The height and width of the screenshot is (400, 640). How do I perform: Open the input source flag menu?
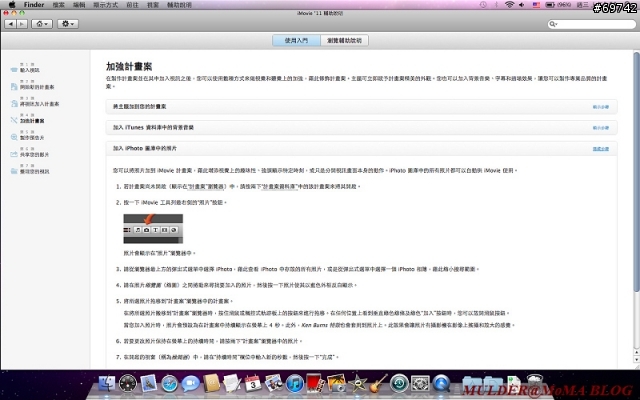[x=536, y=5]
